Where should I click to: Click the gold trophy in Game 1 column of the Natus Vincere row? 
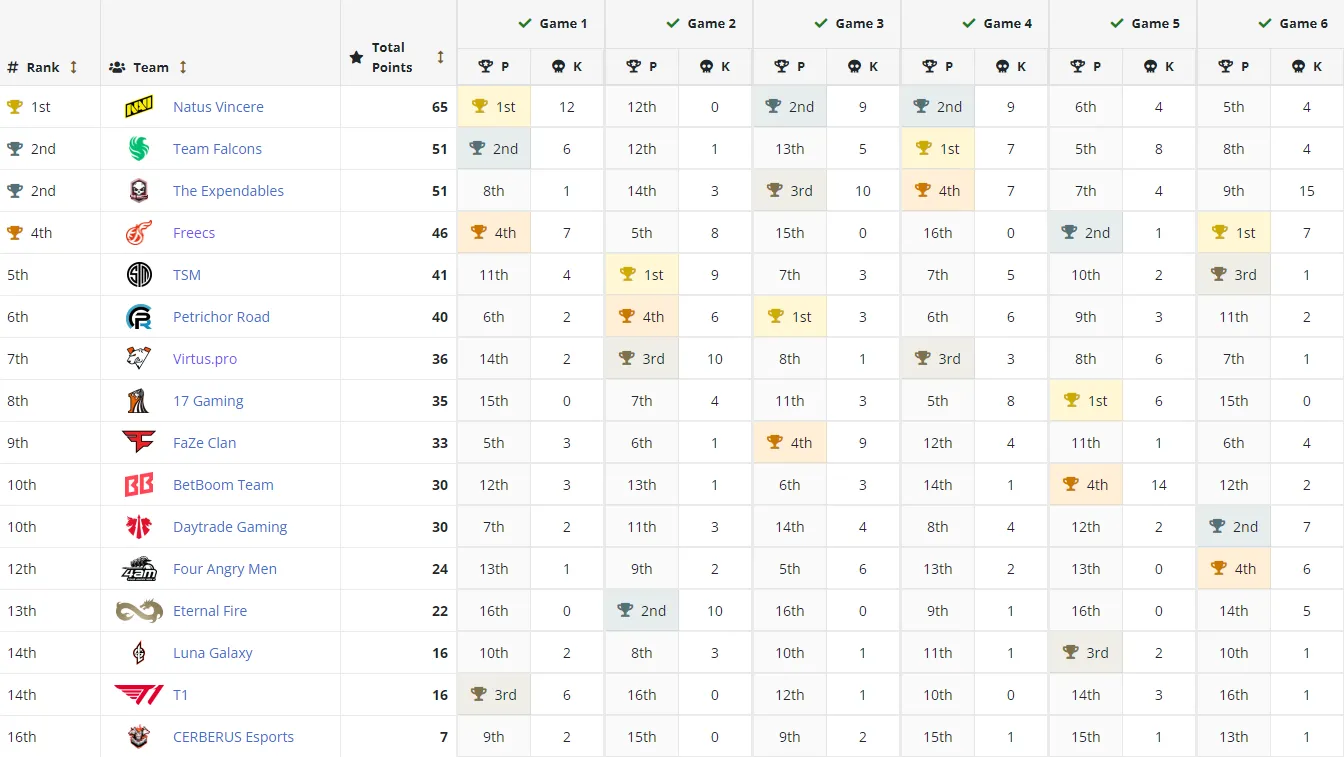tap(479, 106)
